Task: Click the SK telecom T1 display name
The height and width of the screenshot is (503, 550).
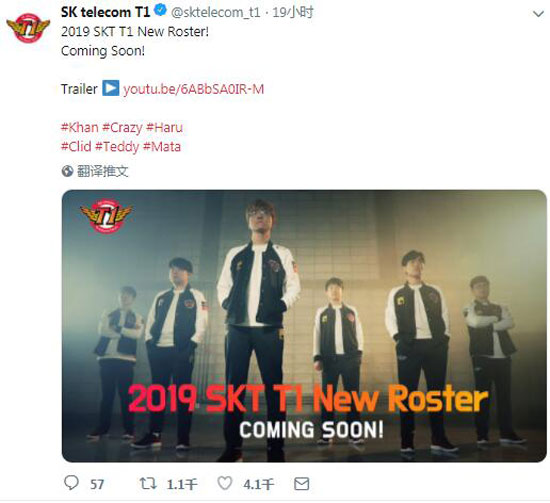Action: [x=106, y=12]
